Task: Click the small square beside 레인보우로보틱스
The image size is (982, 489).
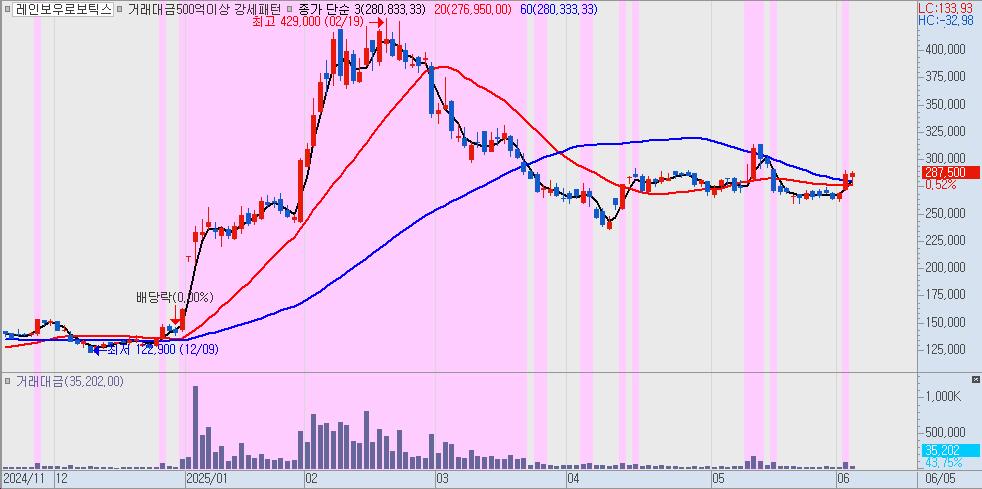Action: point(6,9)
